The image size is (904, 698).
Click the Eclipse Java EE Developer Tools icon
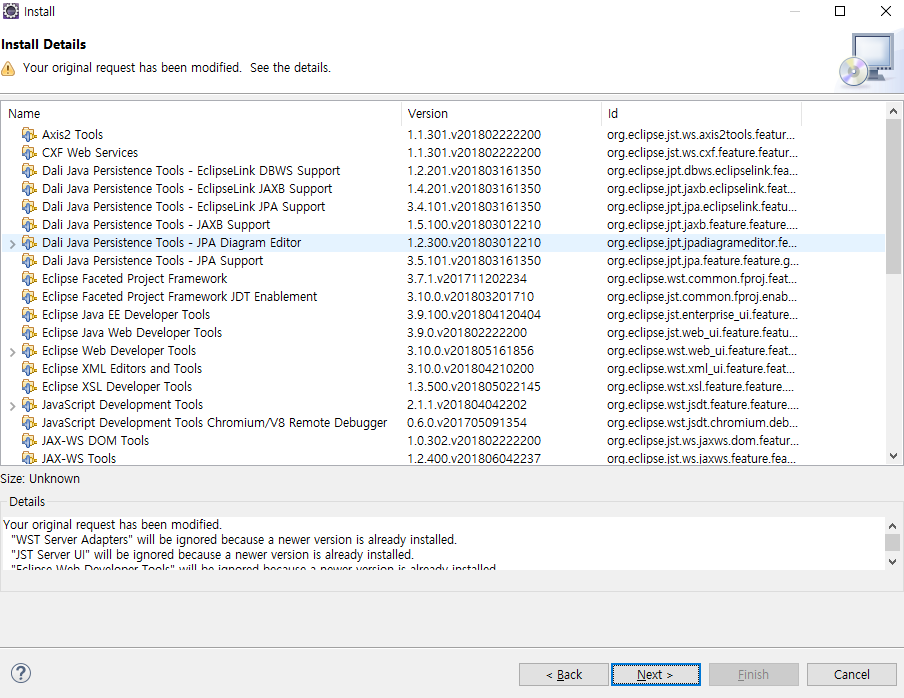pos(29,315)
